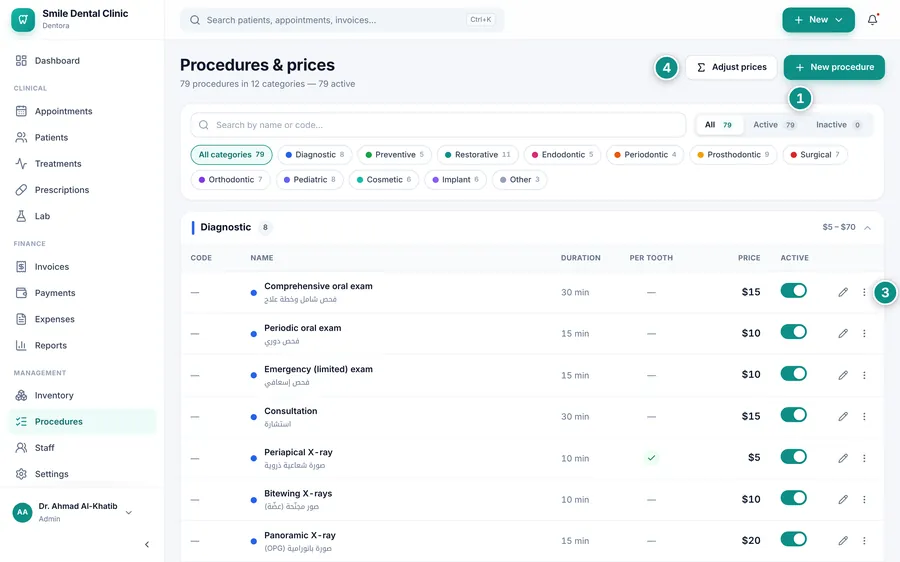Filter by the Orthodontic category chip
The width and height of the screenshot is (900, 562).
click(x=230, y=180)
